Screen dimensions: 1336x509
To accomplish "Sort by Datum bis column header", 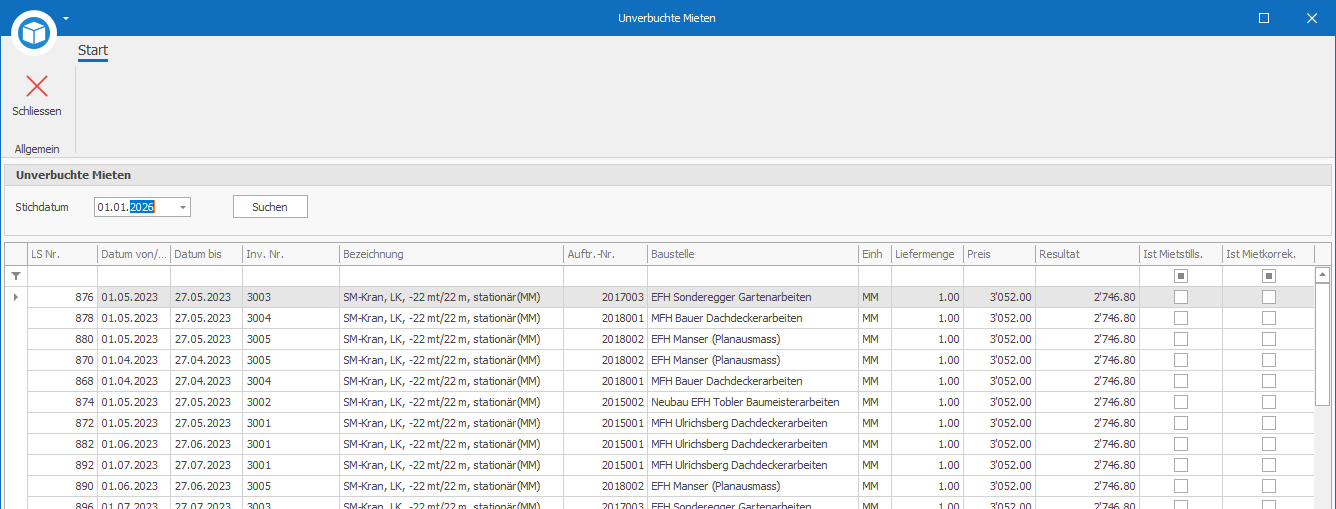I will 206,254.
